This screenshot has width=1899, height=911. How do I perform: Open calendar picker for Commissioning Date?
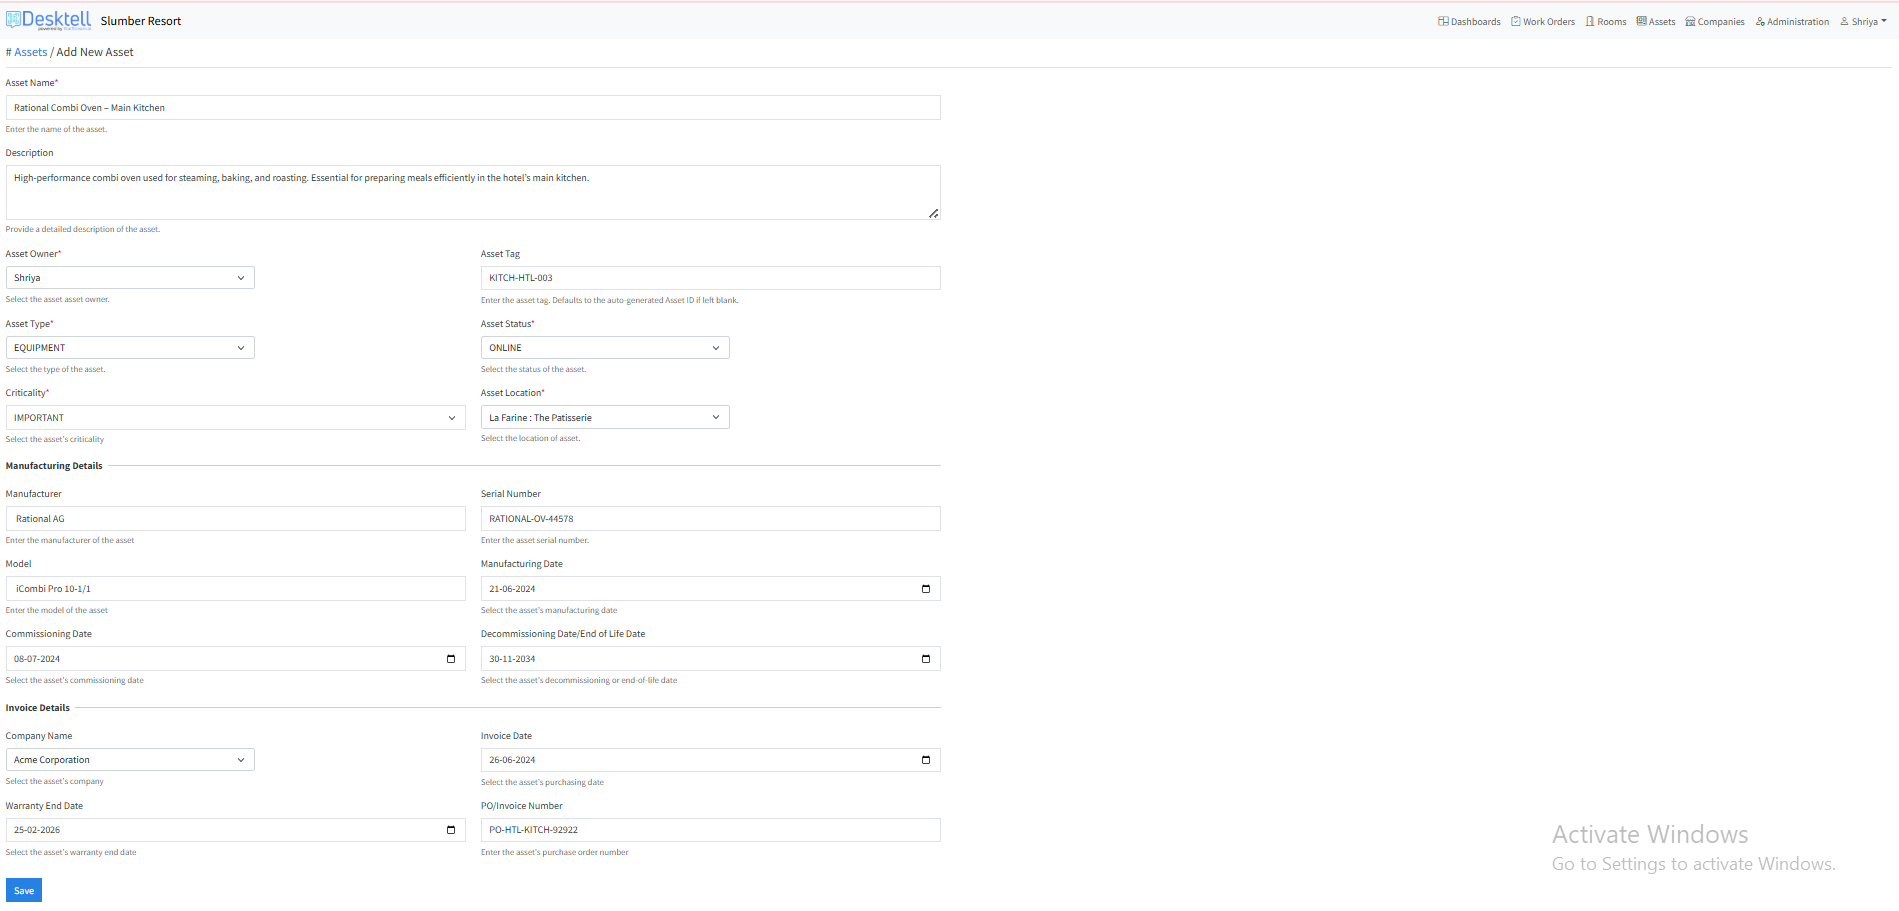click(x=450, y=659)
